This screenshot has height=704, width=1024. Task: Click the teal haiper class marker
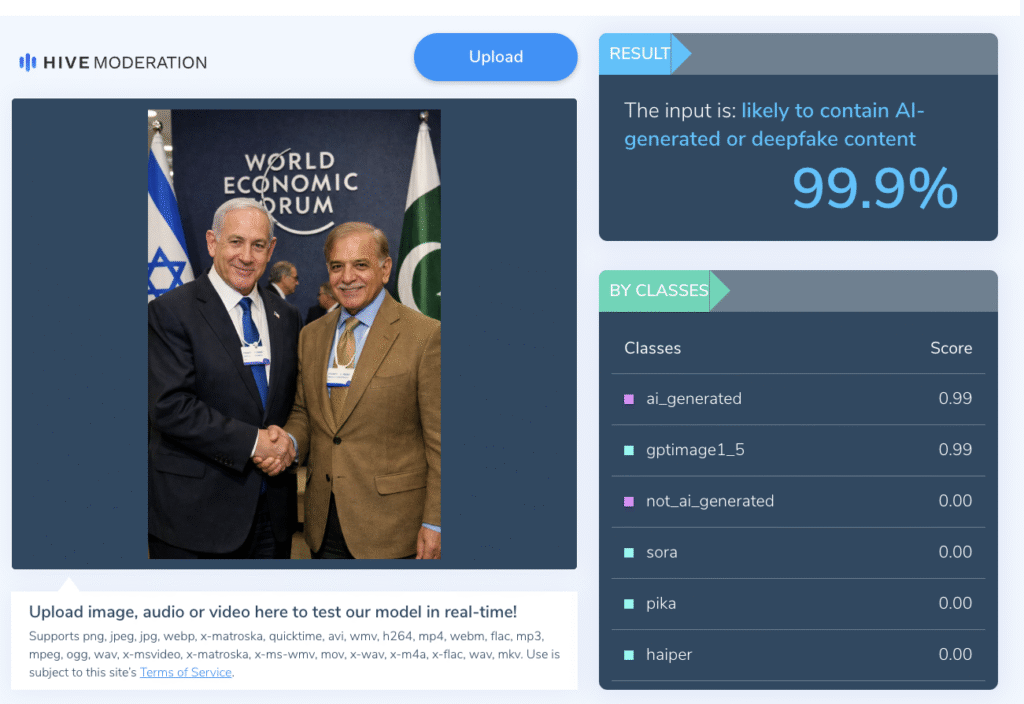629,654
